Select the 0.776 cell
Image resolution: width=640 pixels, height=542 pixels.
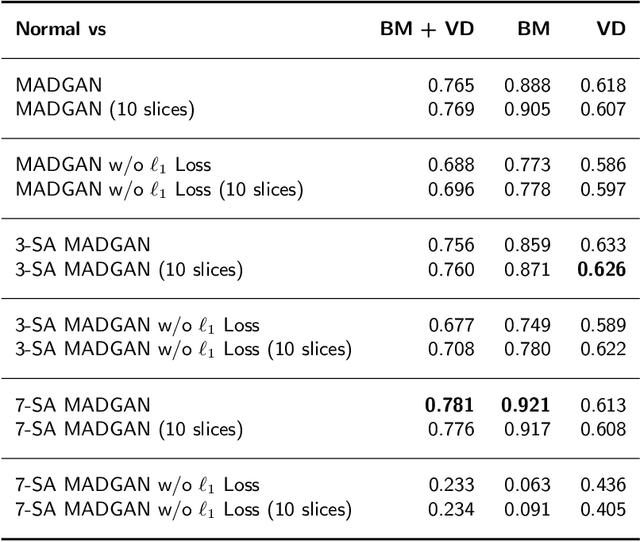point(451,429)
